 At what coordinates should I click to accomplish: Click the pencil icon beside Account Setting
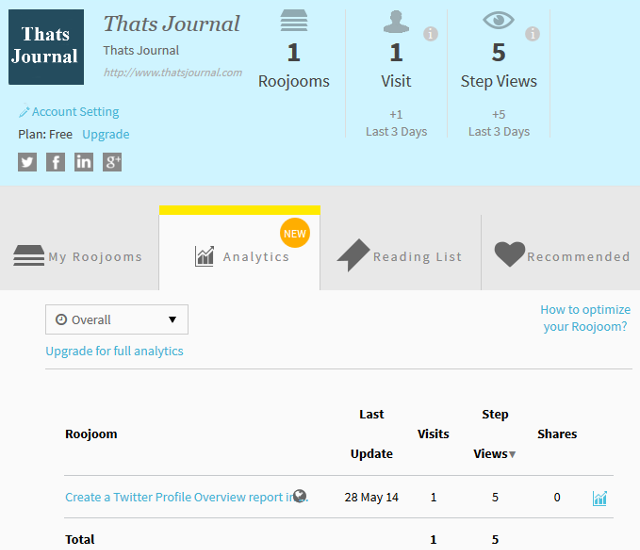click(24, 111)
